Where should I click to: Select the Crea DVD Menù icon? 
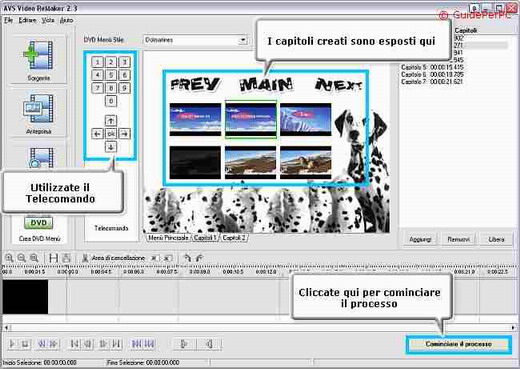click(39, 228)
